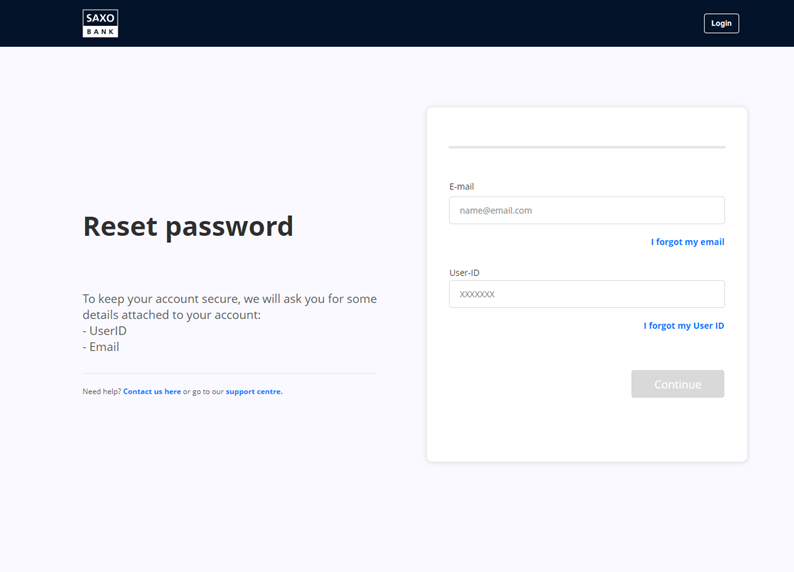
Task: Click the "Reset password" heading
Action: coord(188,226)
